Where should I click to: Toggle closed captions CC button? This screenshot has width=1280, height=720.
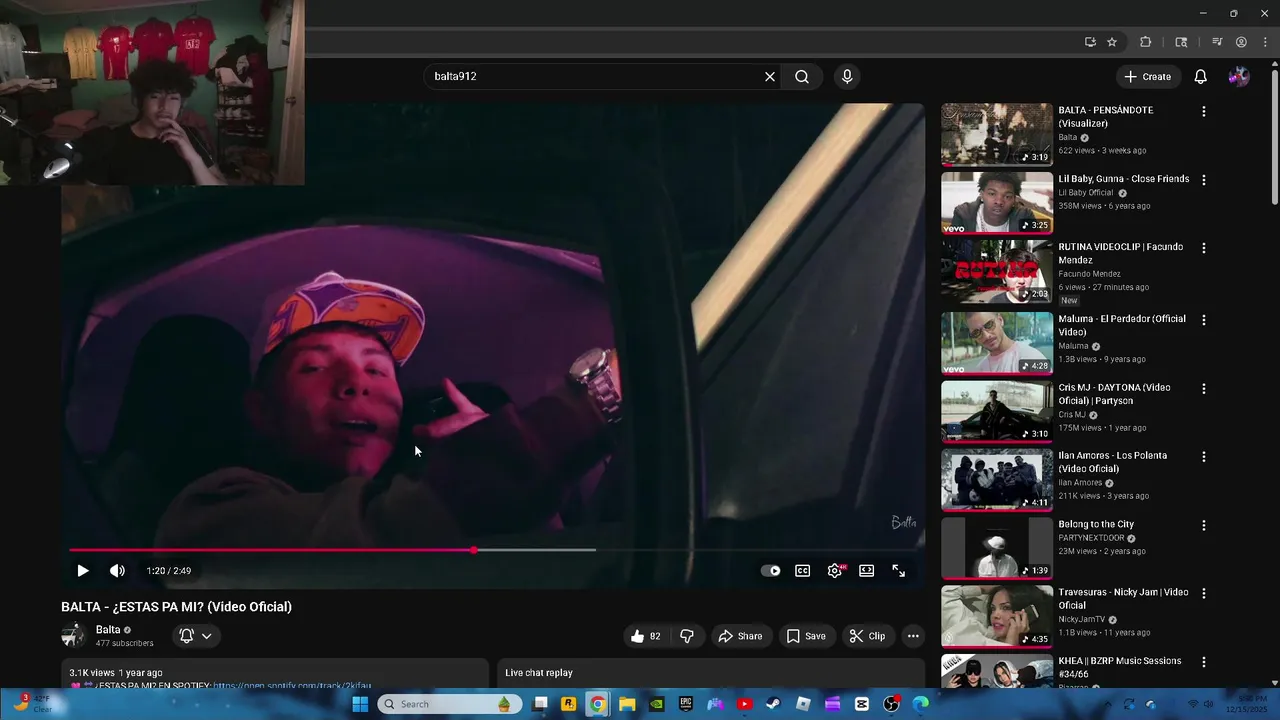(x=803, y=571)
